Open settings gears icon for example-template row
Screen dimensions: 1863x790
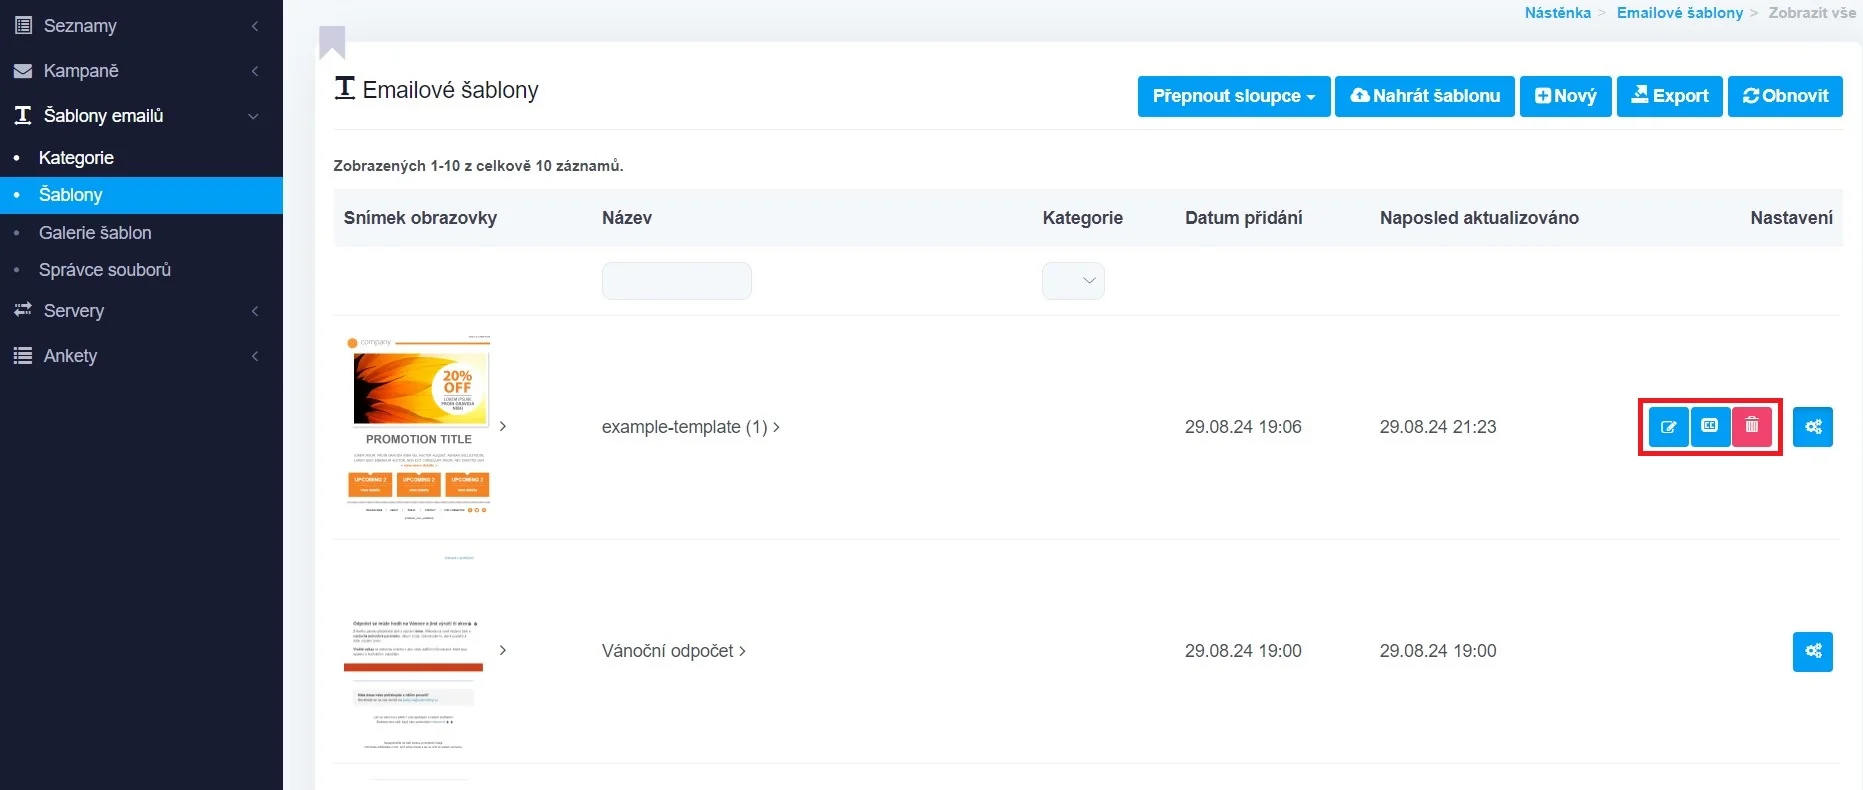coord(1812,427)
